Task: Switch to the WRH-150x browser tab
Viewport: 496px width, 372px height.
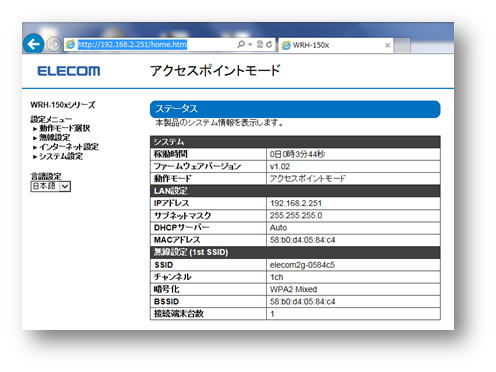Action: [335, 45]
